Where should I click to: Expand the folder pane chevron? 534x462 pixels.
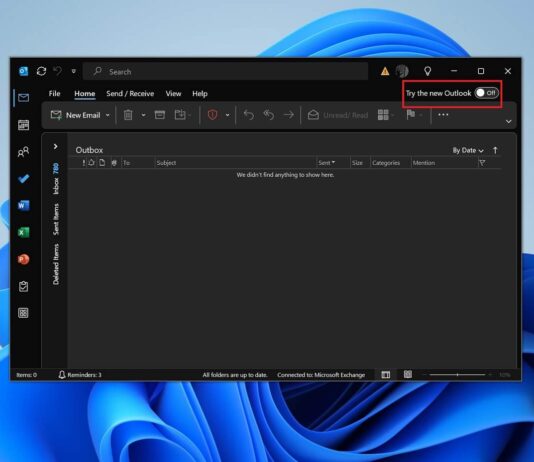pos(55,146)
